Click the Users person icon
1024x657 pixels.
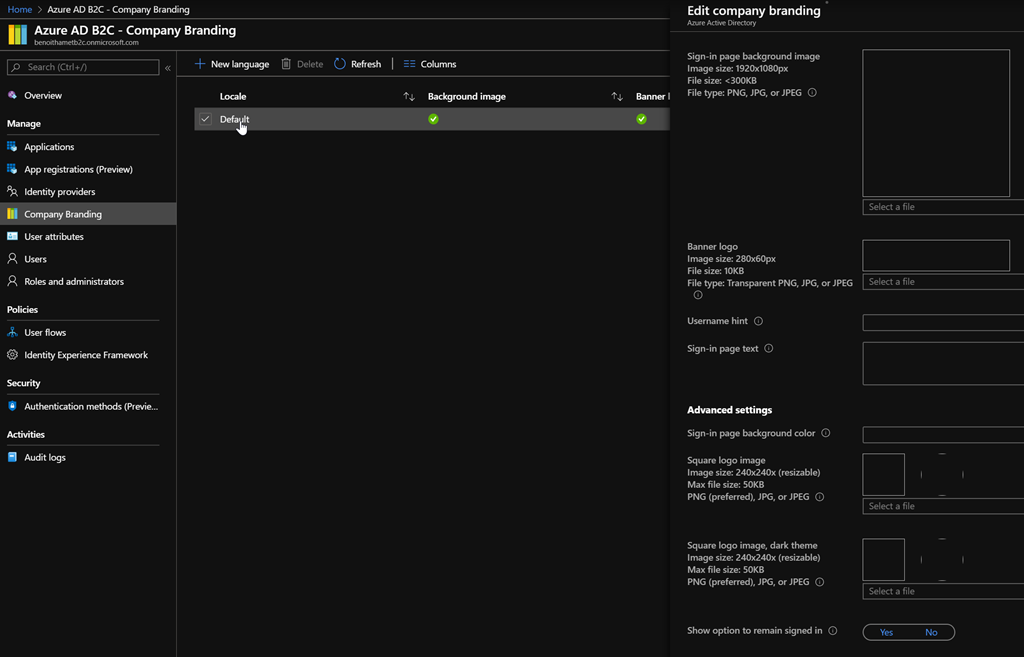click(x=12, y=259)
